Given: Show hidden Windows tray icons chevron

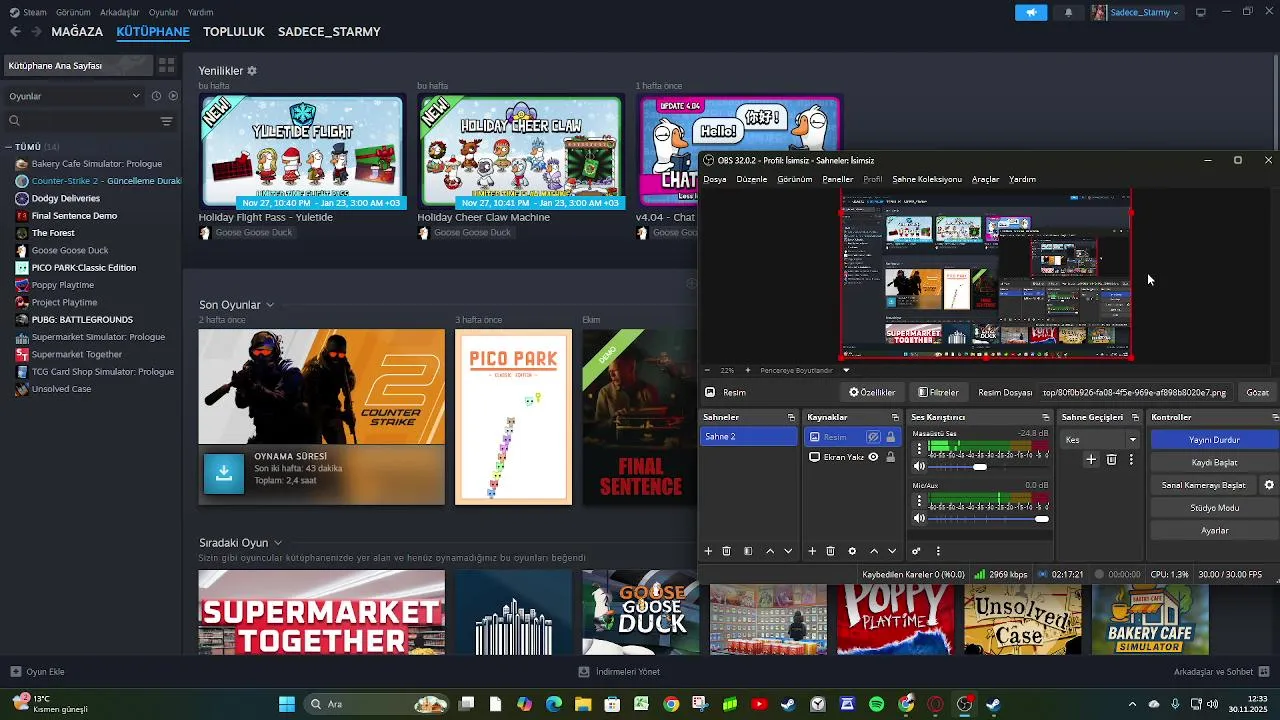Looking at the screenshot, I should [x=1132, y=704].
